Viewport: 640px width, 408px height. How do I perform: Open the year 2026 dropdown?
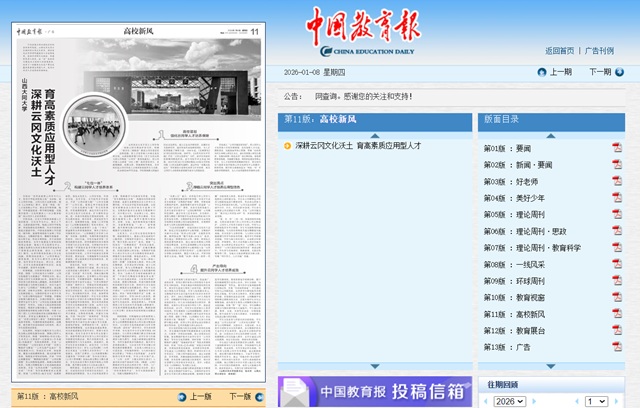(509, 401)
